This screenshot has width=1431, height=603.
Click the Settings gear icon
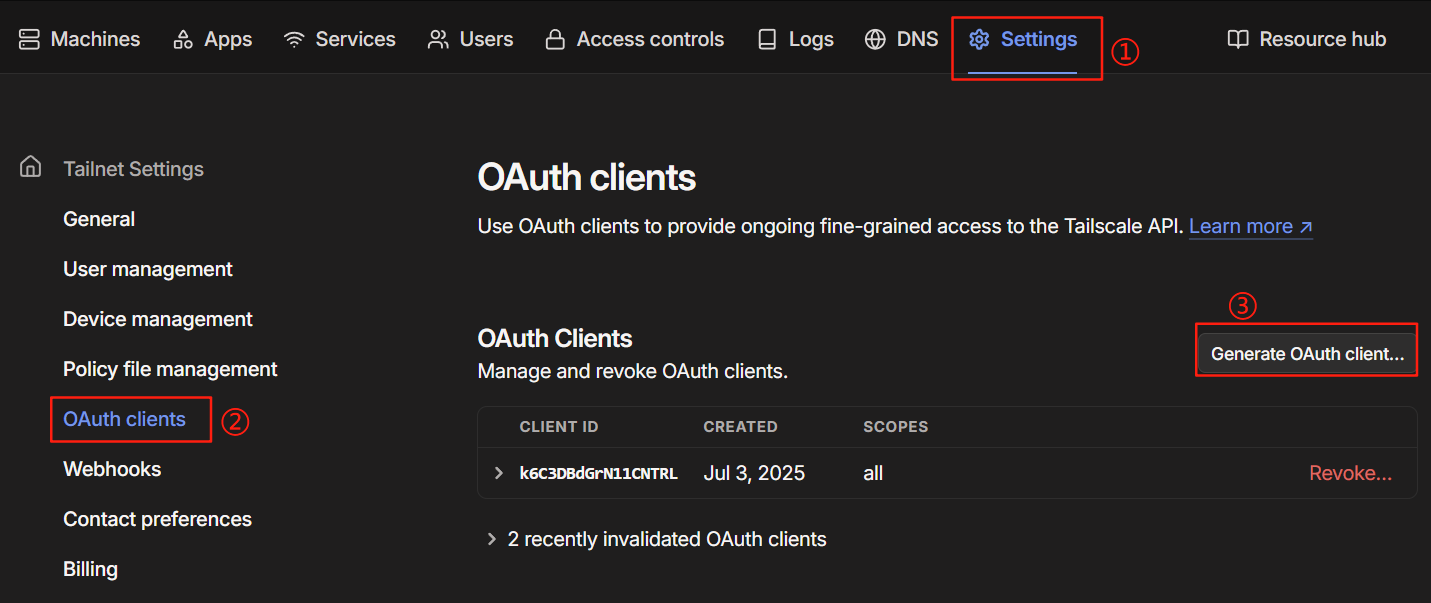click(979, 39)
